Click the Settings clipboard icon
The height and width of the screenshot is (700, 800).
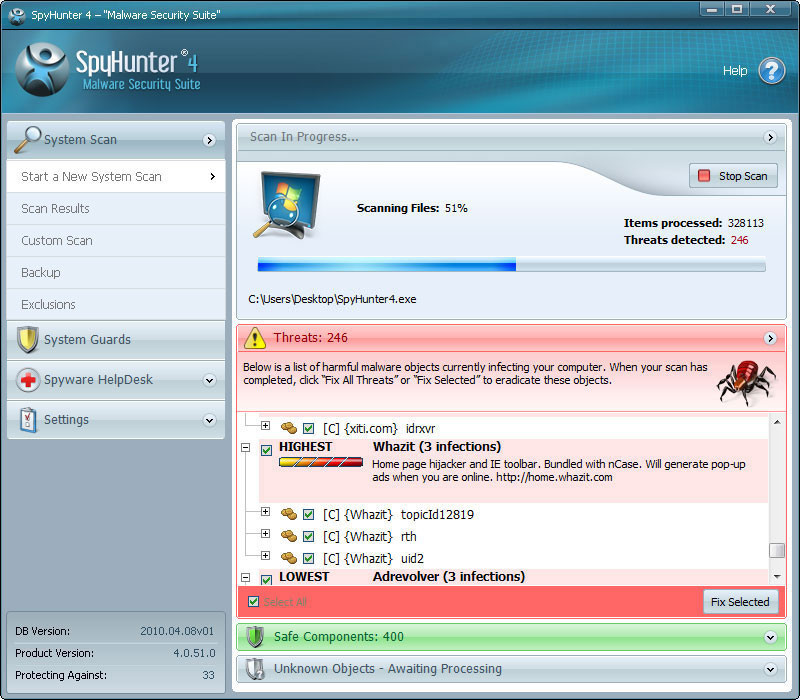tap(28, 420)
